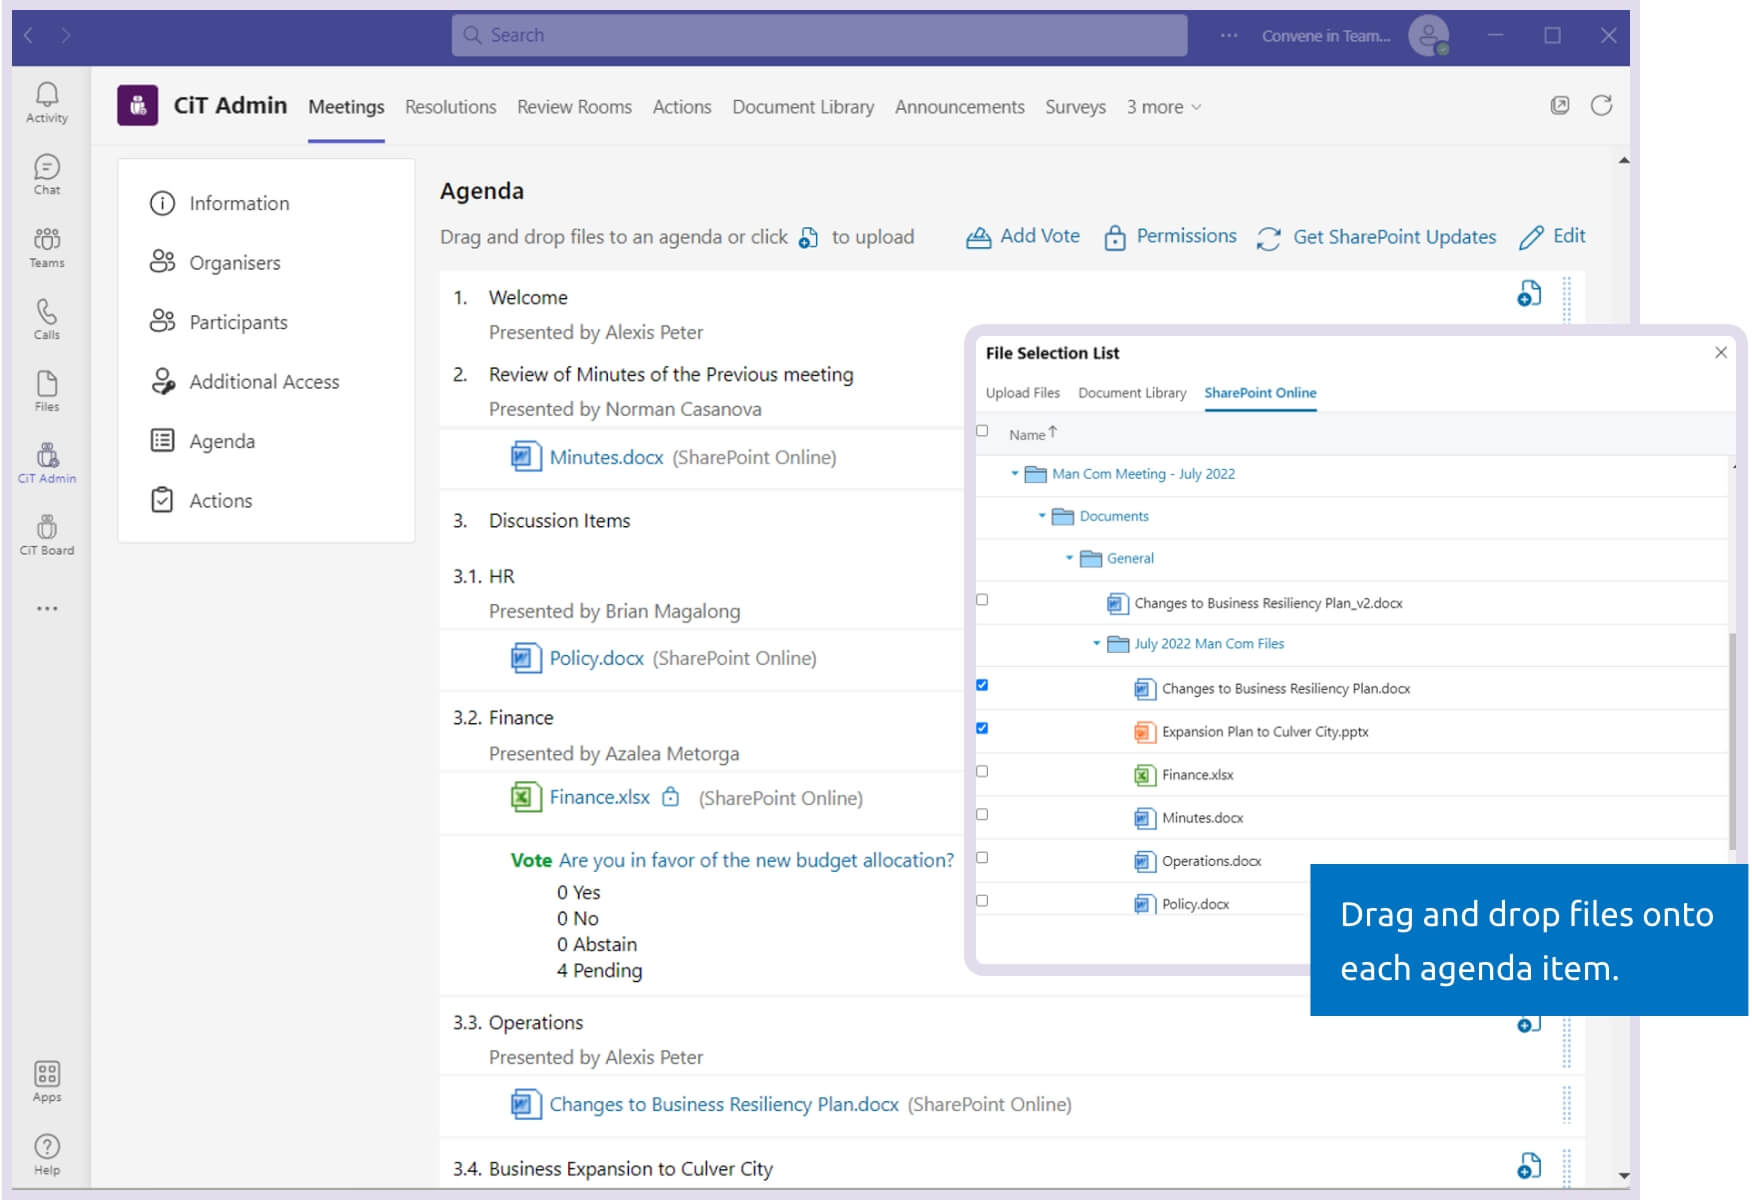Switch to the Resolutions tab
The height and width of the screenshot is (1200, 1752).
pos(450,107)
